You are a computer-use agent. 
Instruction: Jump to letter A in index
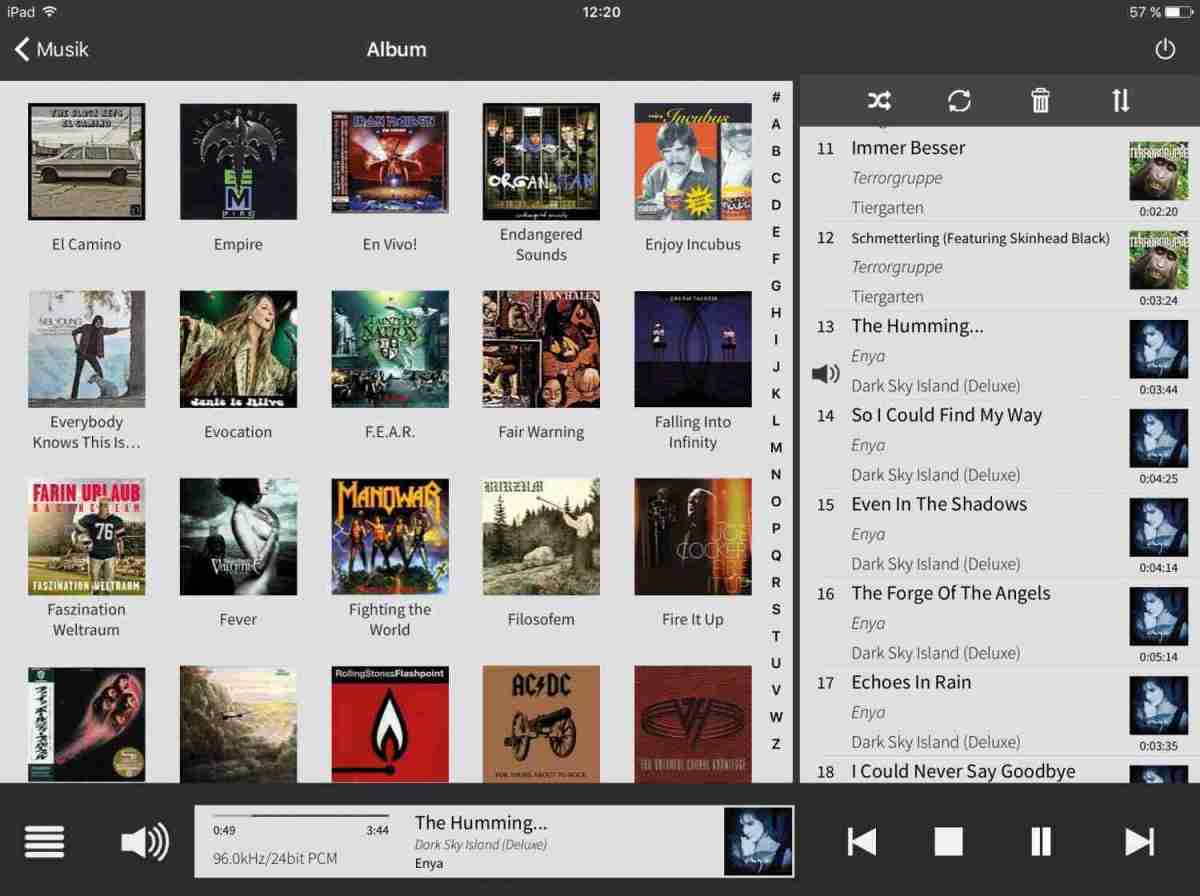(776, 124)
